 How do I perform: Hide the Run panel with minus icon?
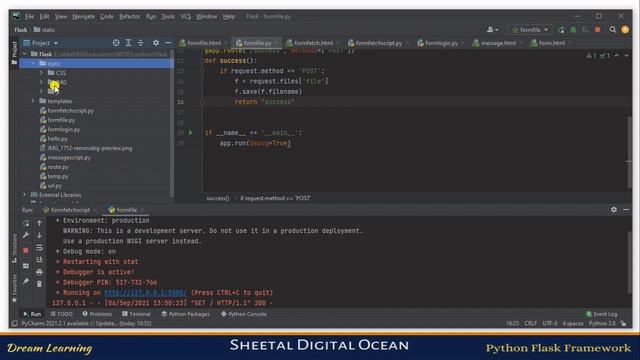pos(626,209)
